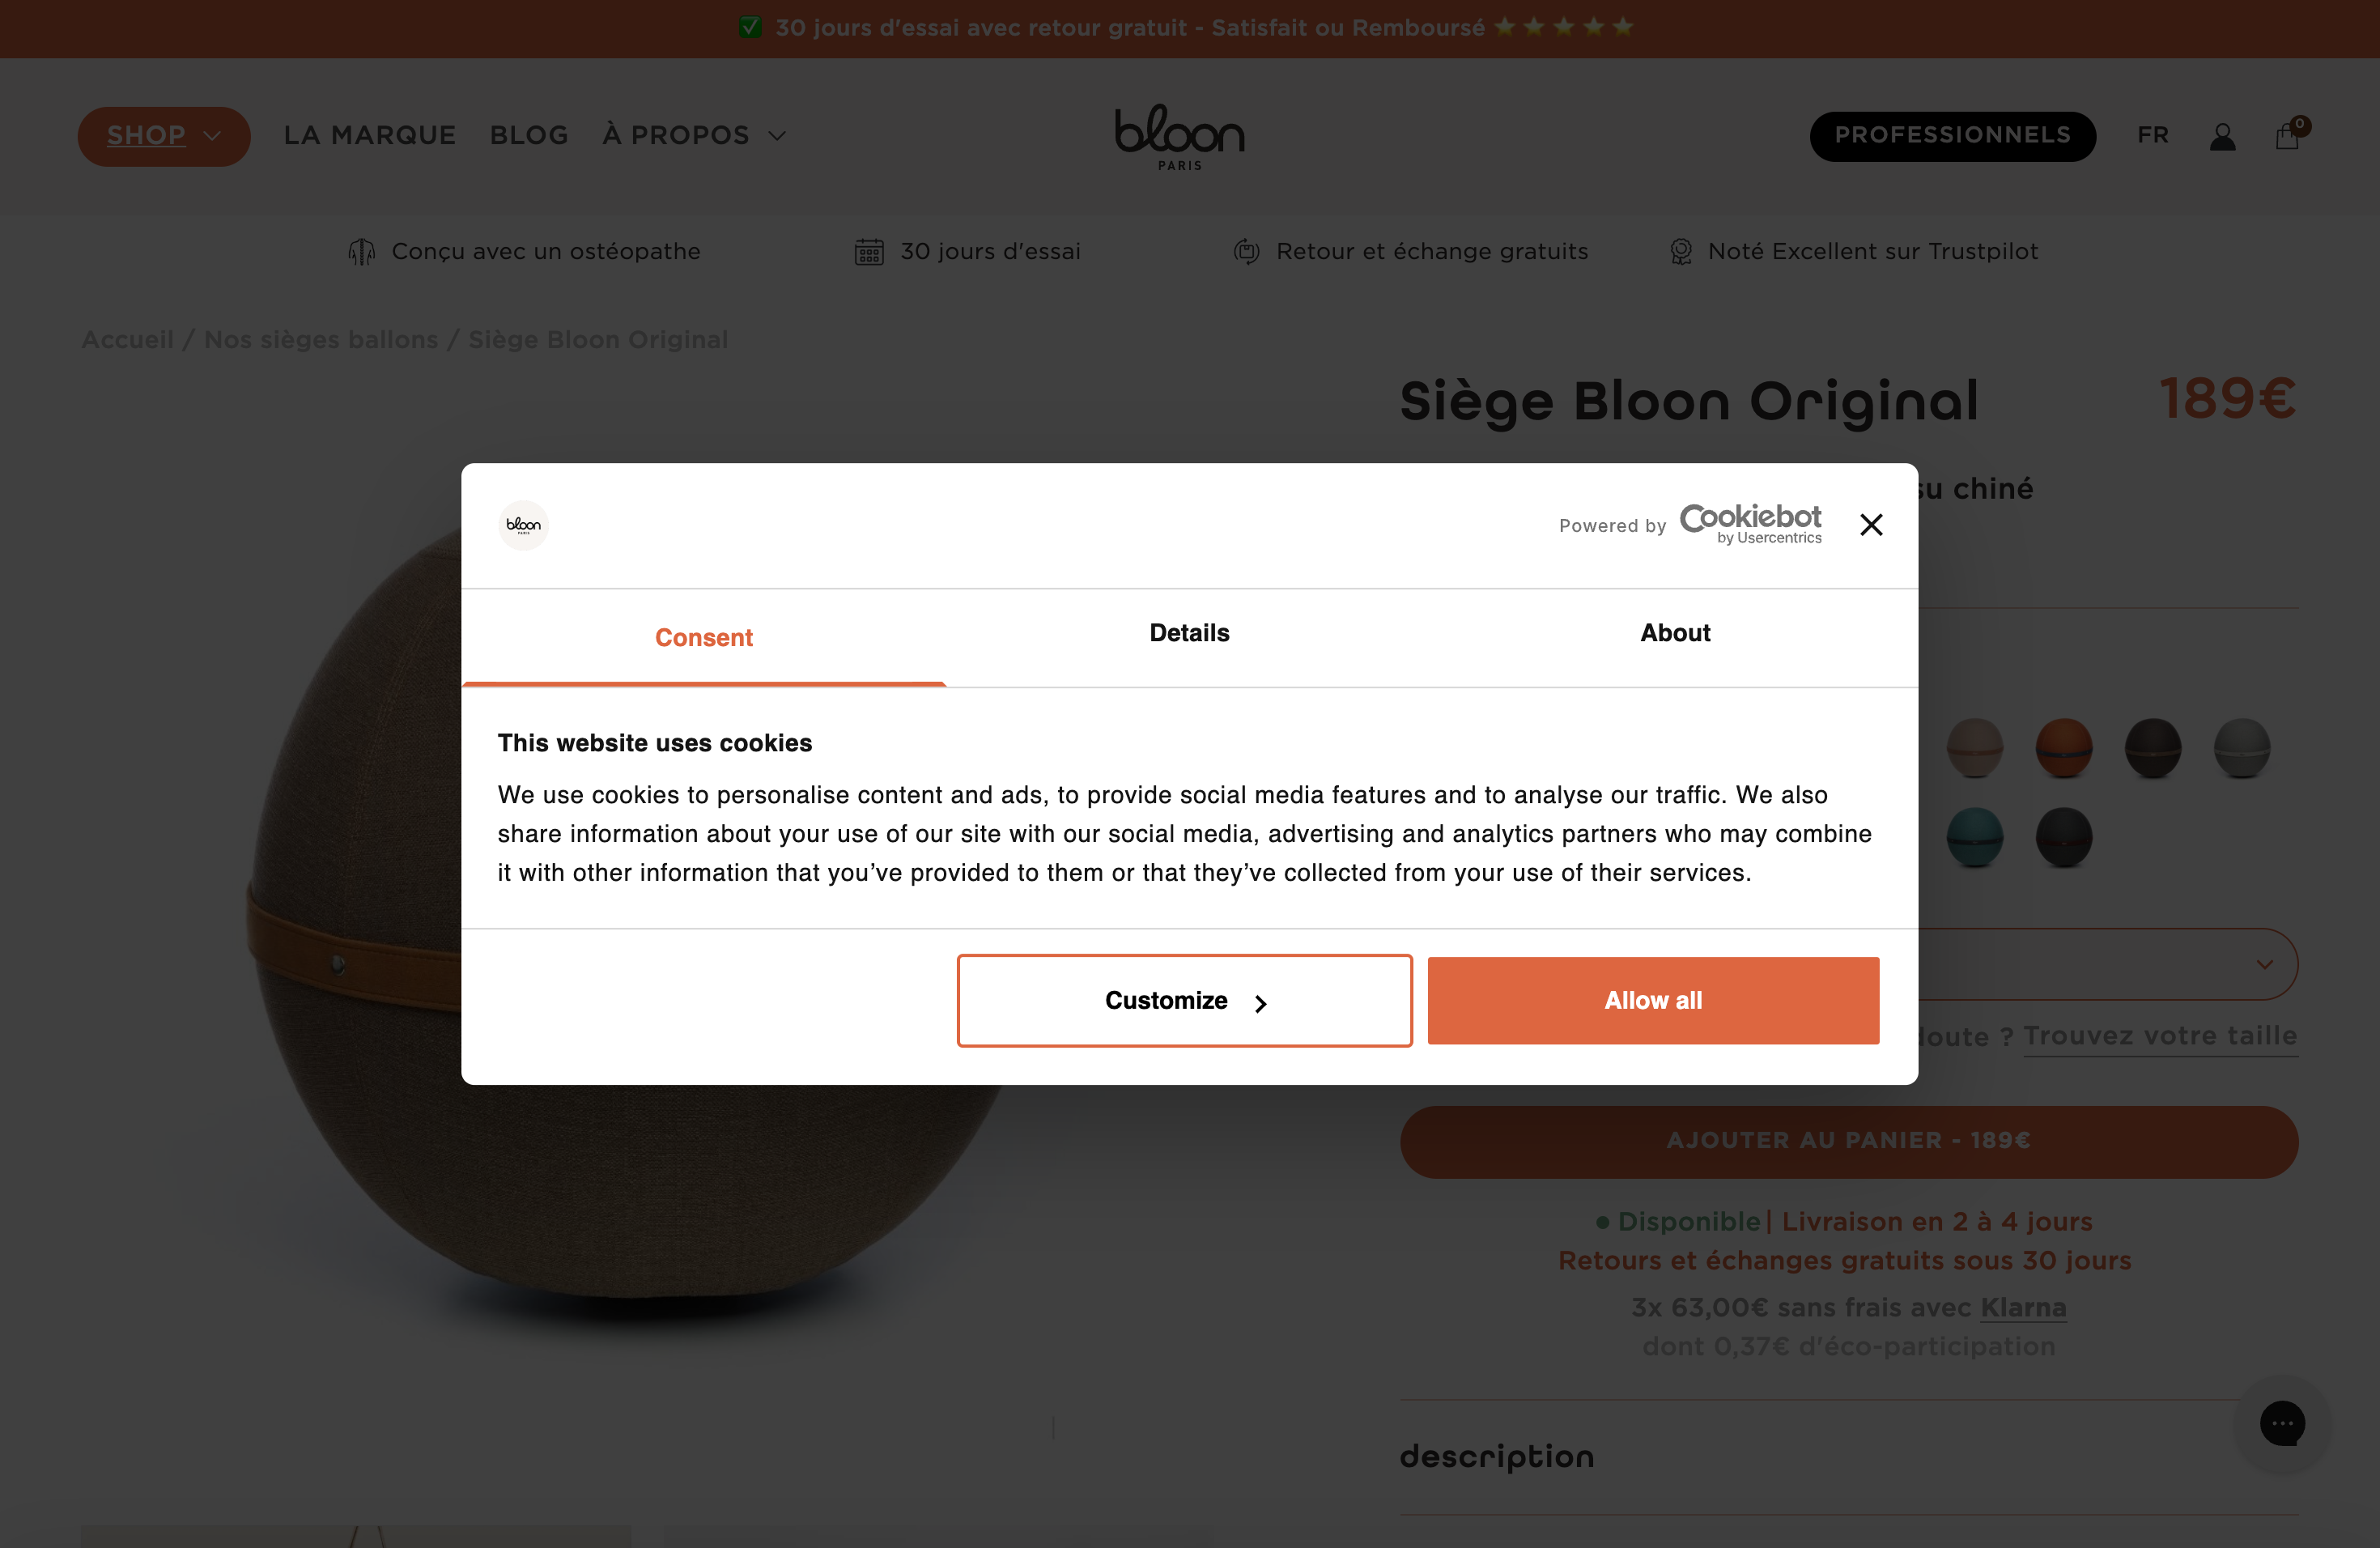Open the account icon
The image size is (2380, 1548).
(2222, 136)
